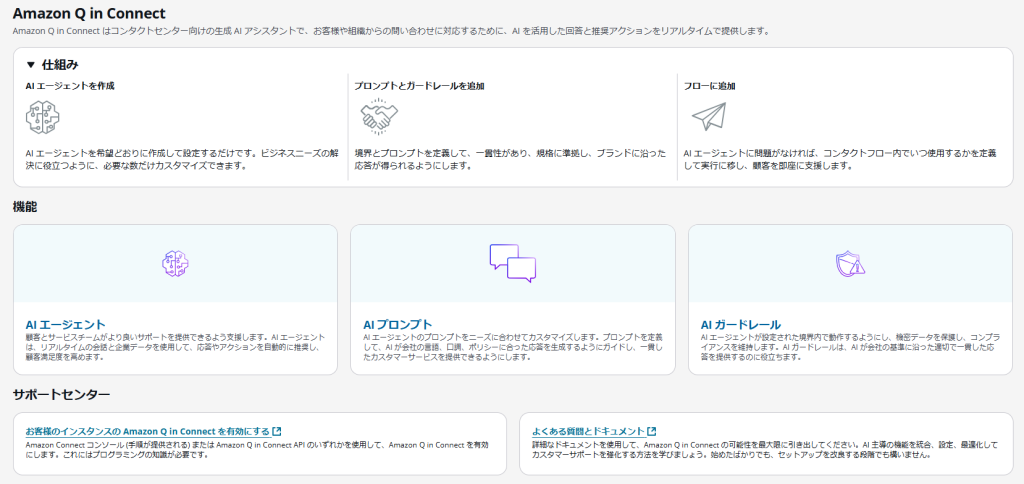Click the AI エージェントを作成 step heading

70,86
